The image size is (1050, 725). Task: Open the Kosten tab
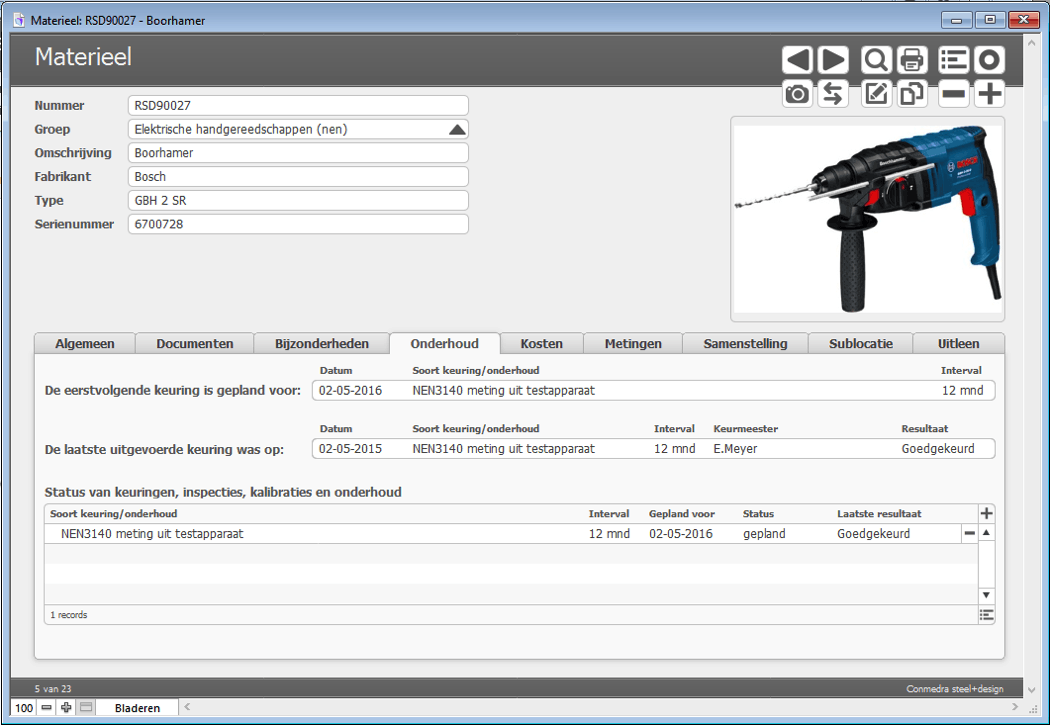coord(541,343)
